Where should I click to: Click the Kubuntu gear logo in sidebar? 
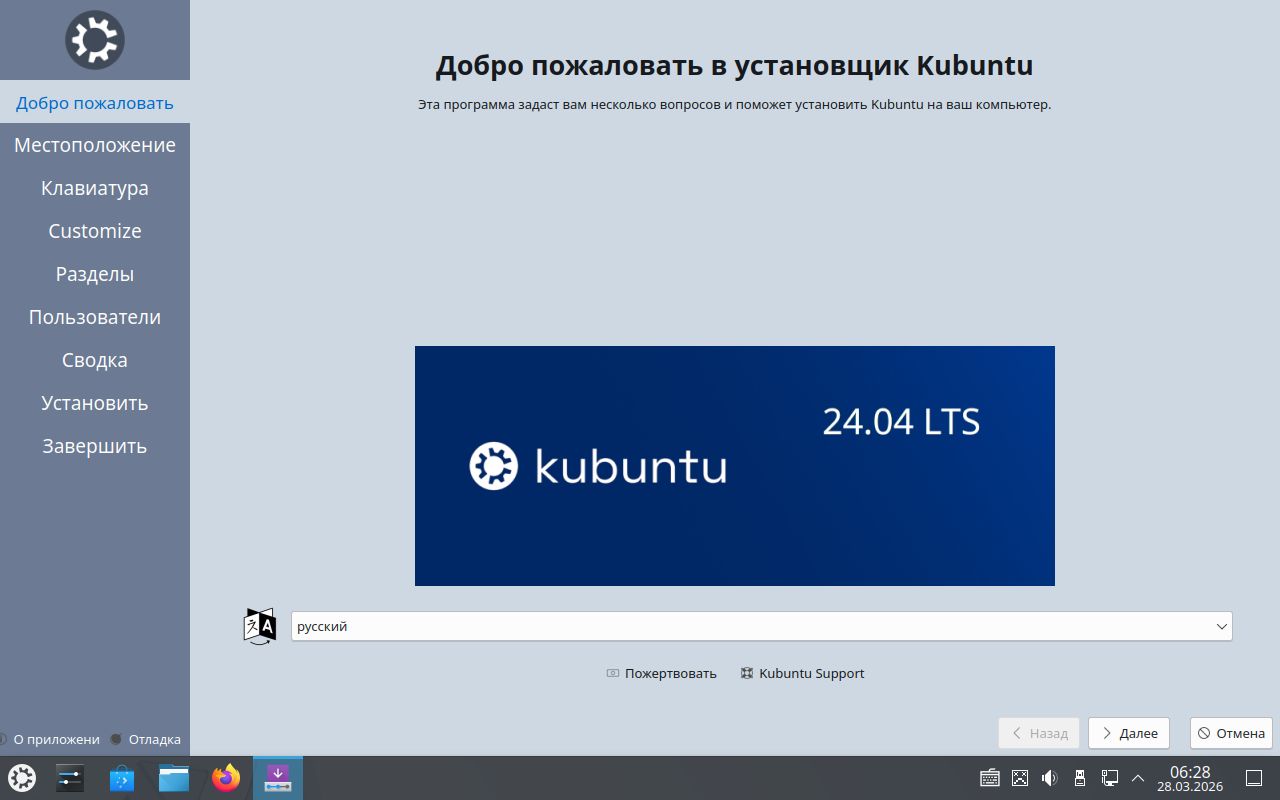point(94,40)
